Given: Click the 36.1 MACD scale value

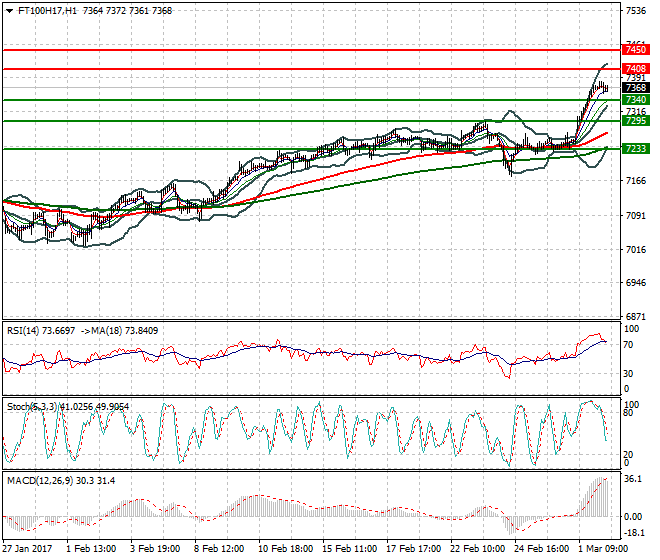Looking at the screenshot, I should 633,479.
